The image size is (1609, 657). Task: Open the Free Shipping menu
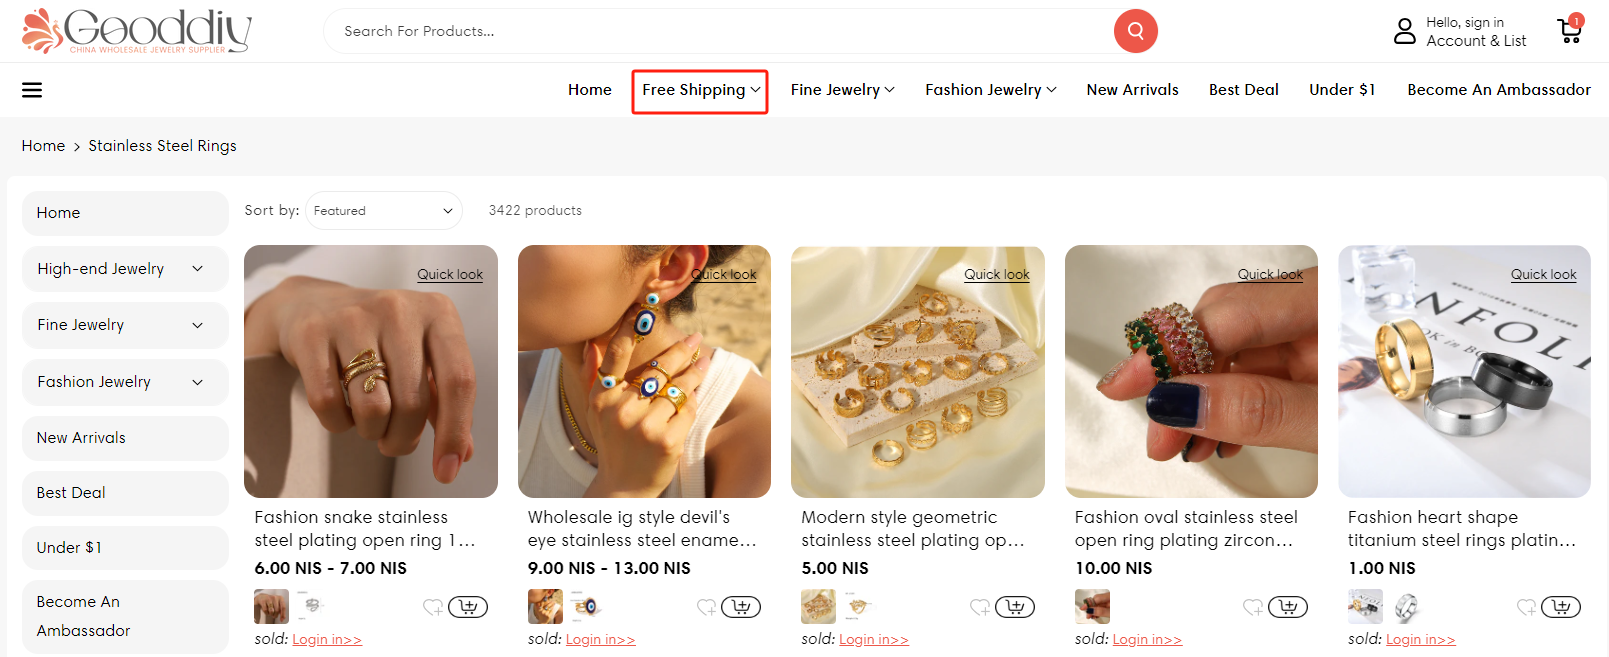click(700, 90)
